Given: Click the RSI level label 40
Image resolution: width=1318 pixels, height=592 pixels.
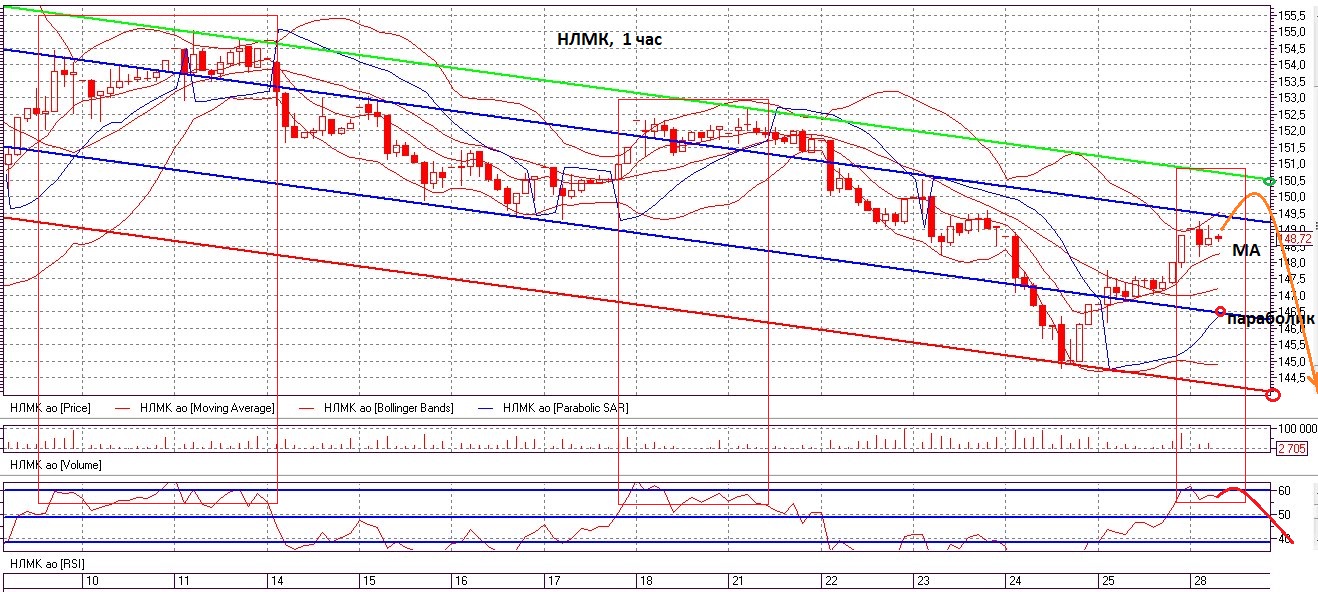Looking at the screenshot, I should click(x=1284, y=541).
